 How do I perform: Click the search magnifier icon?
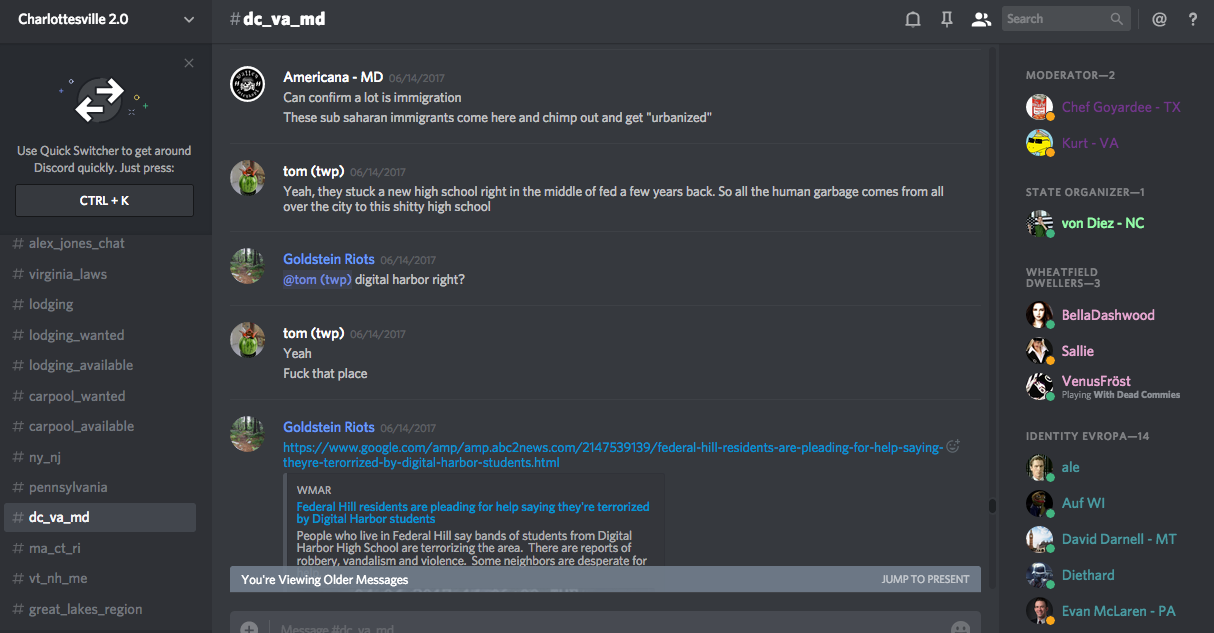1117,19
